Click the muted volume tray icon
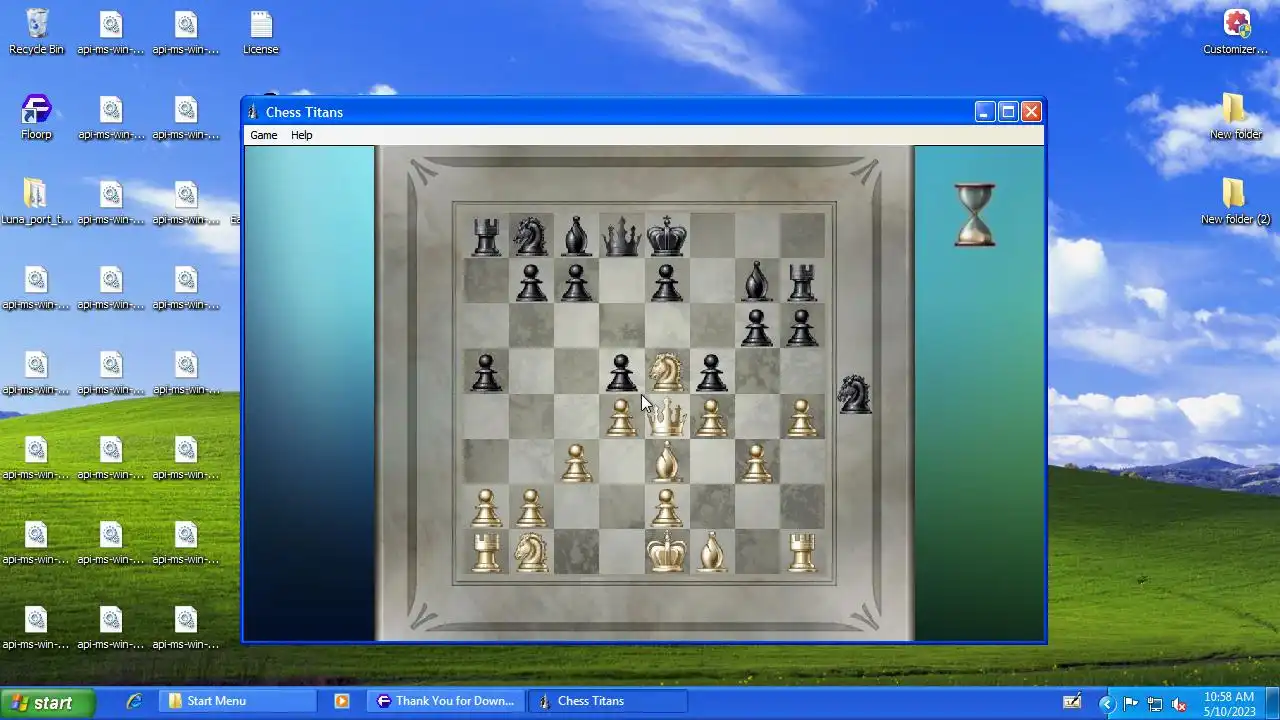Viewport: 1280px width, 720px height. 1178,704
